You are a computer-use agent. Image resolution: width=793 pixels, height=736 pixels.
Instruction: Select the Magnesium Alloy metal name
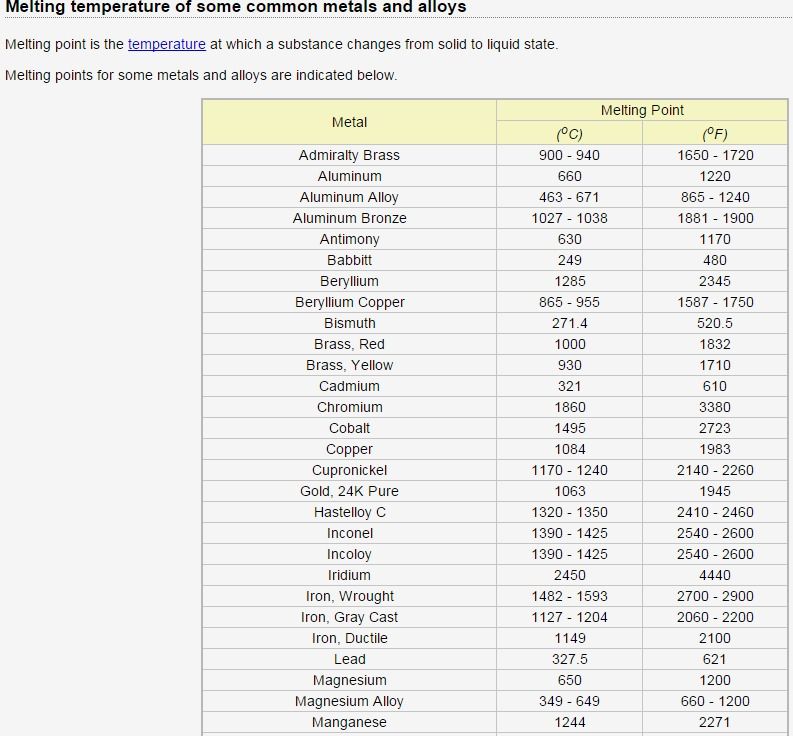349,701
